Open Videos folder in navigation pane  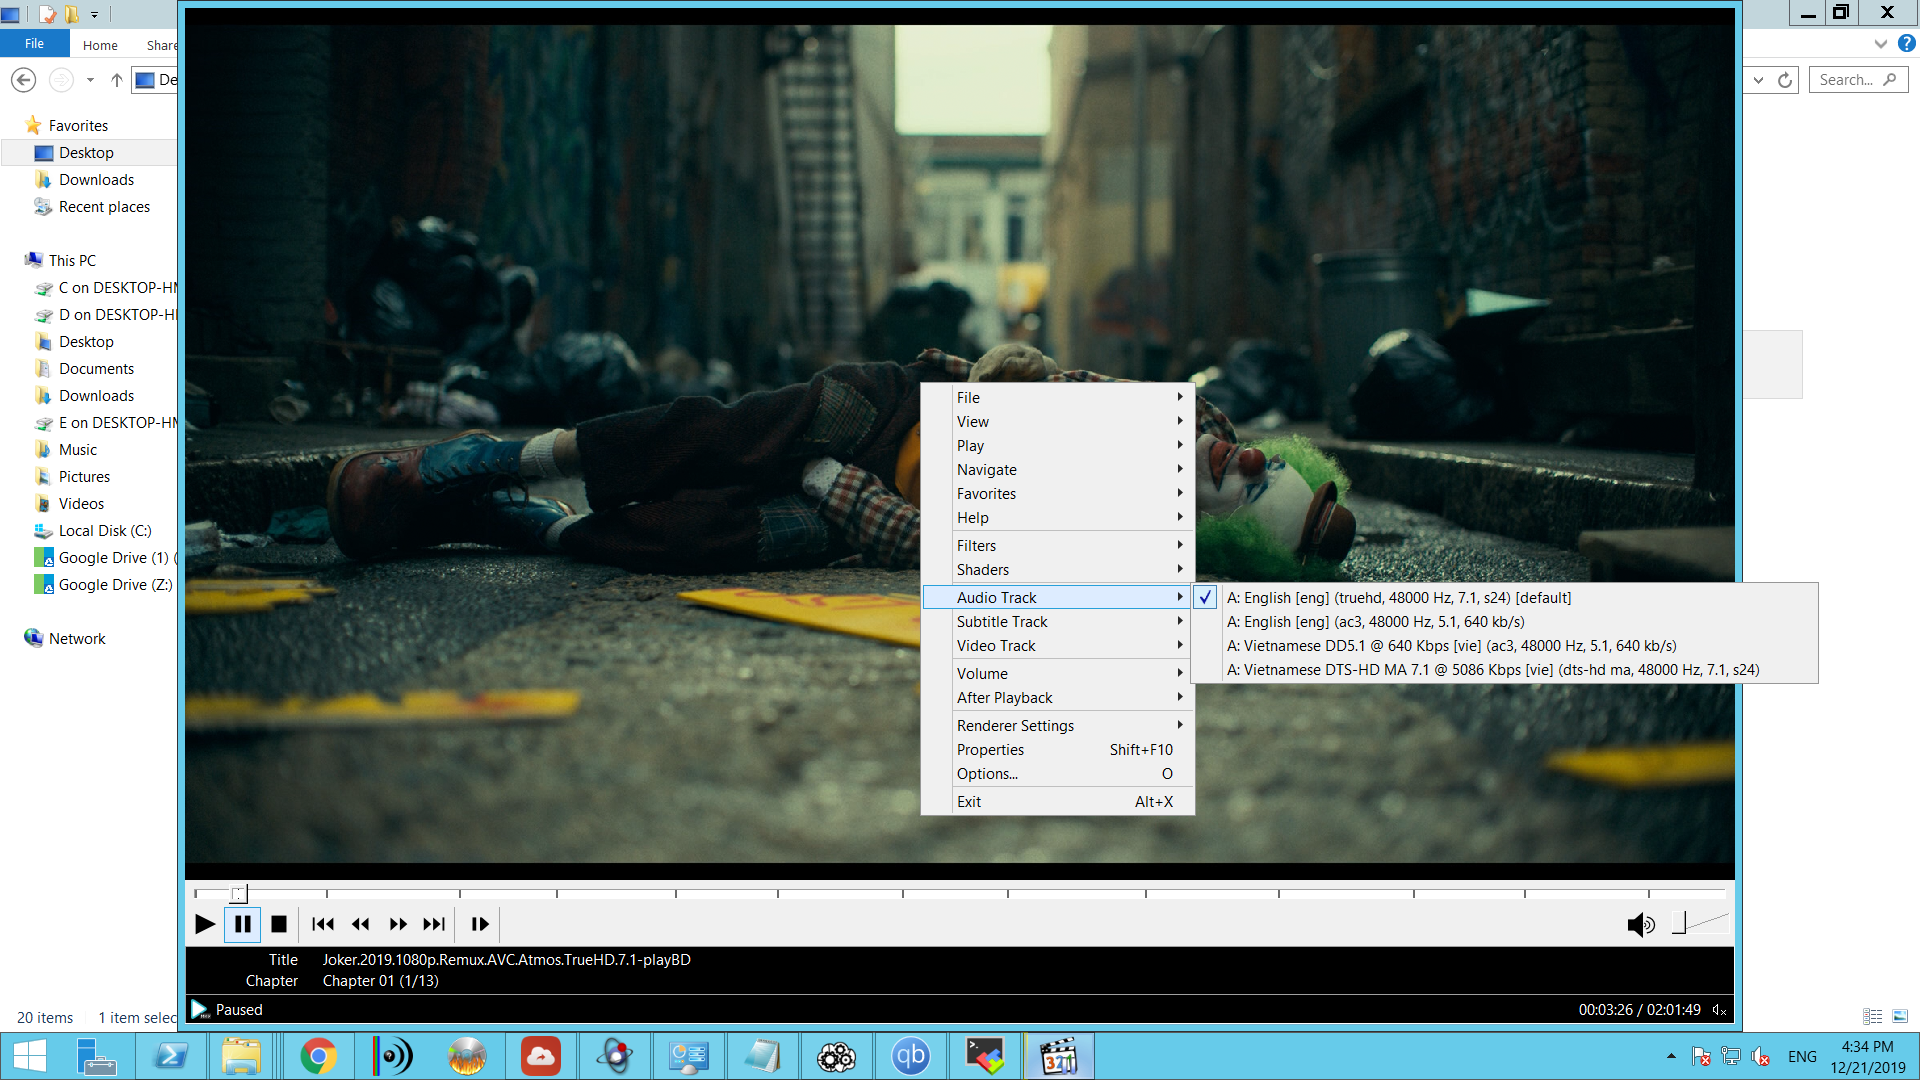click(x=81, y=504)
